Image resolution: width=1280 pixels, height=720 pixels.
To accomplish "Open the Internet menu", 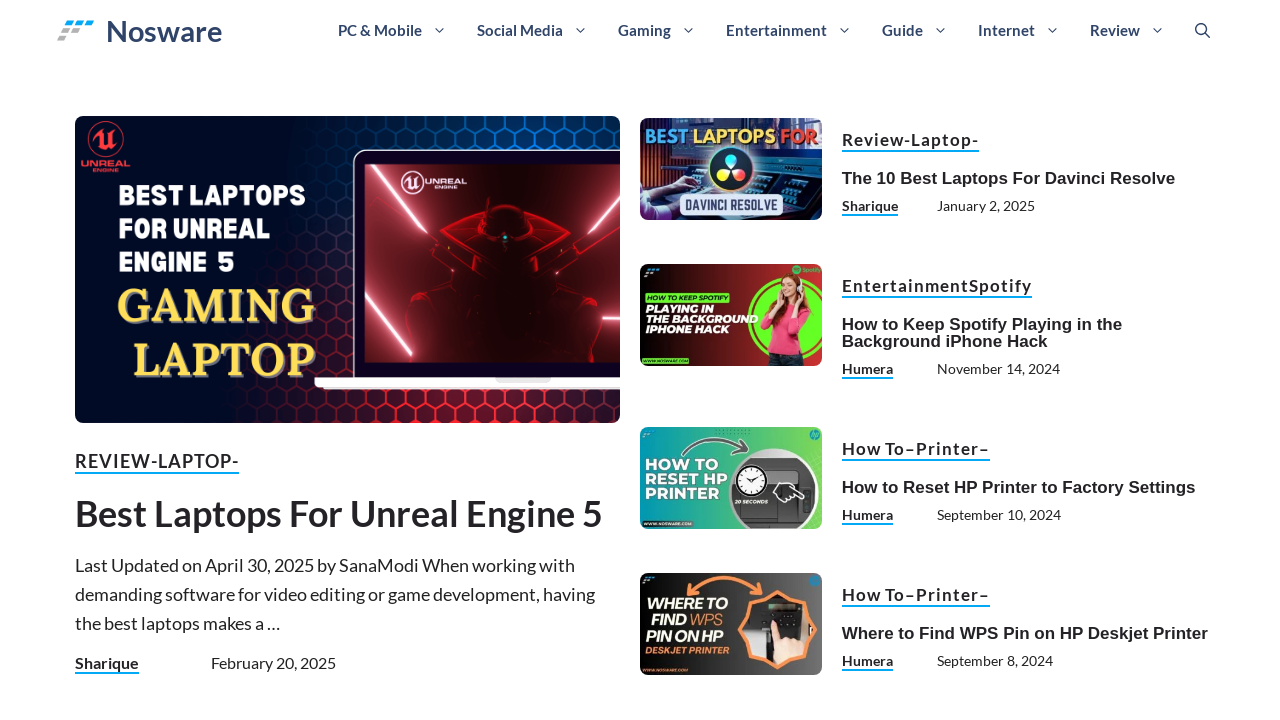I will click(1006, 30).
